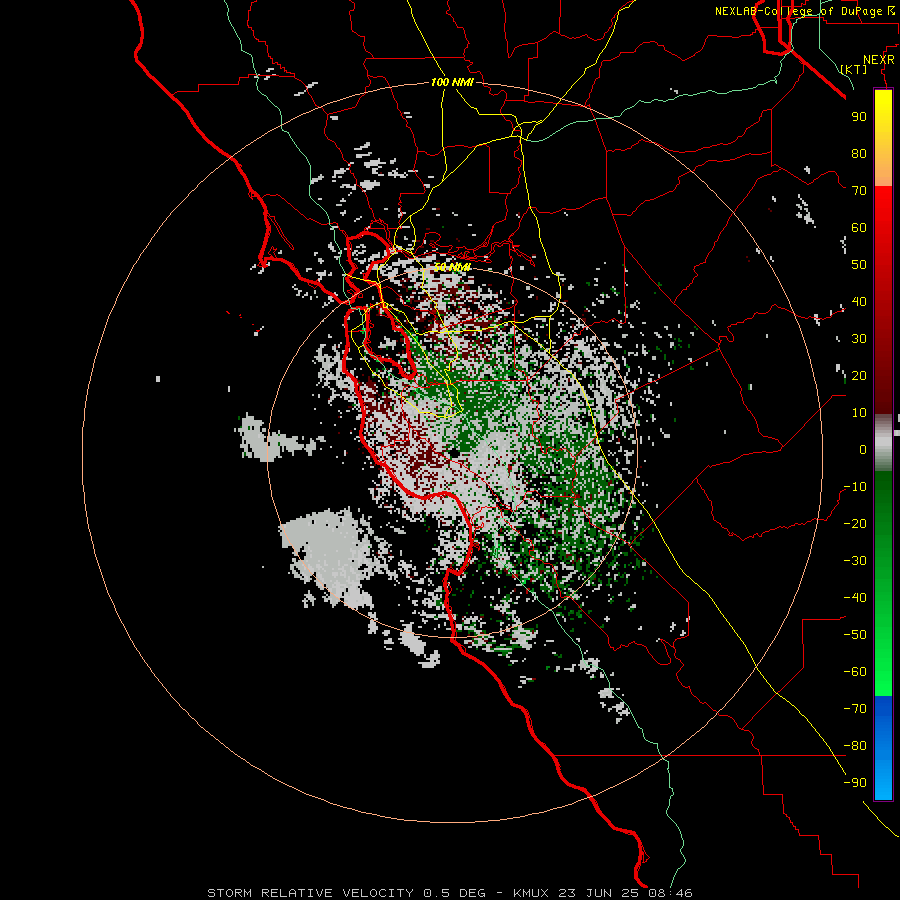Click the "[KT]" units label above color bar
Screen dimensions: 900x900
click(854, 69)
